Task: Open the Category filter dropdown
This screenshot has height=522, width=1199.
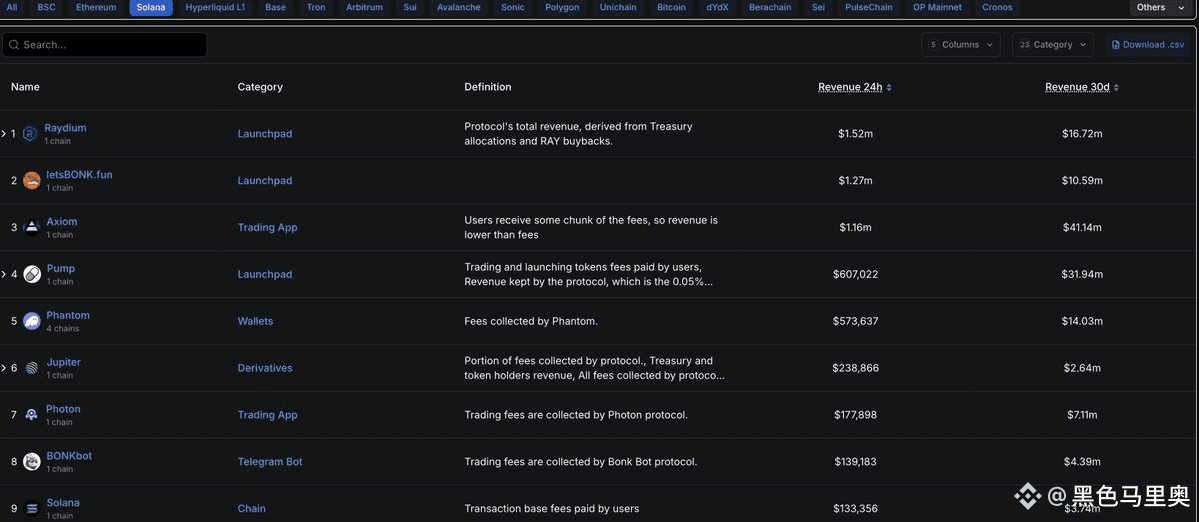Action: [1054, 45]
